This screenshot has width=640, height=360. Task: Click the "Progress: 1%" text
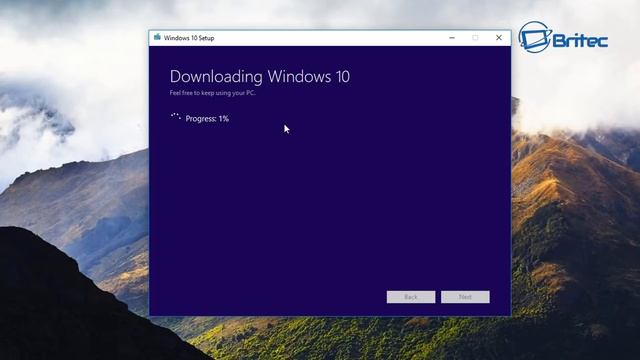pyautogui.click(x=207, y=119)
